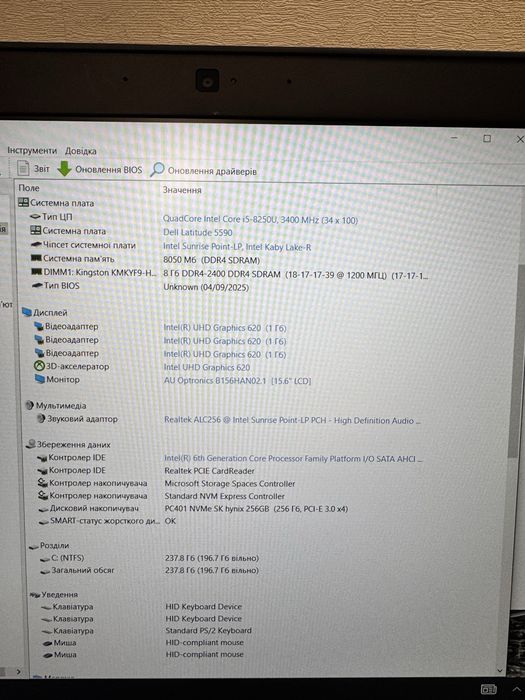Click the Збереження даних group icon
This screenshot has width=525, height=700.
coord(31,444)
